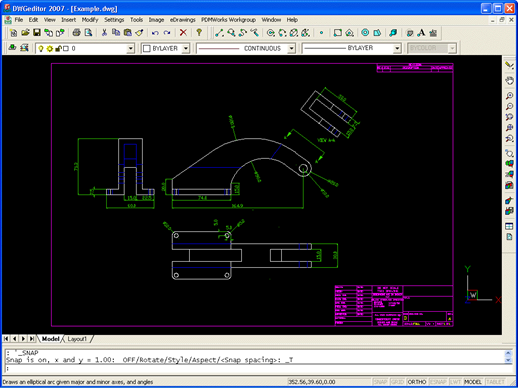Delete selection with the red X icon
Image resolution: width=518 pixels, height=388 pixels.
click(183, 33)
